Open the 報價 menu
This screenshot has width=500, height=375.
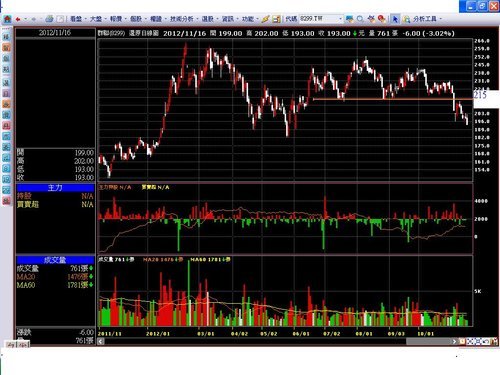(x=116, y=19)
